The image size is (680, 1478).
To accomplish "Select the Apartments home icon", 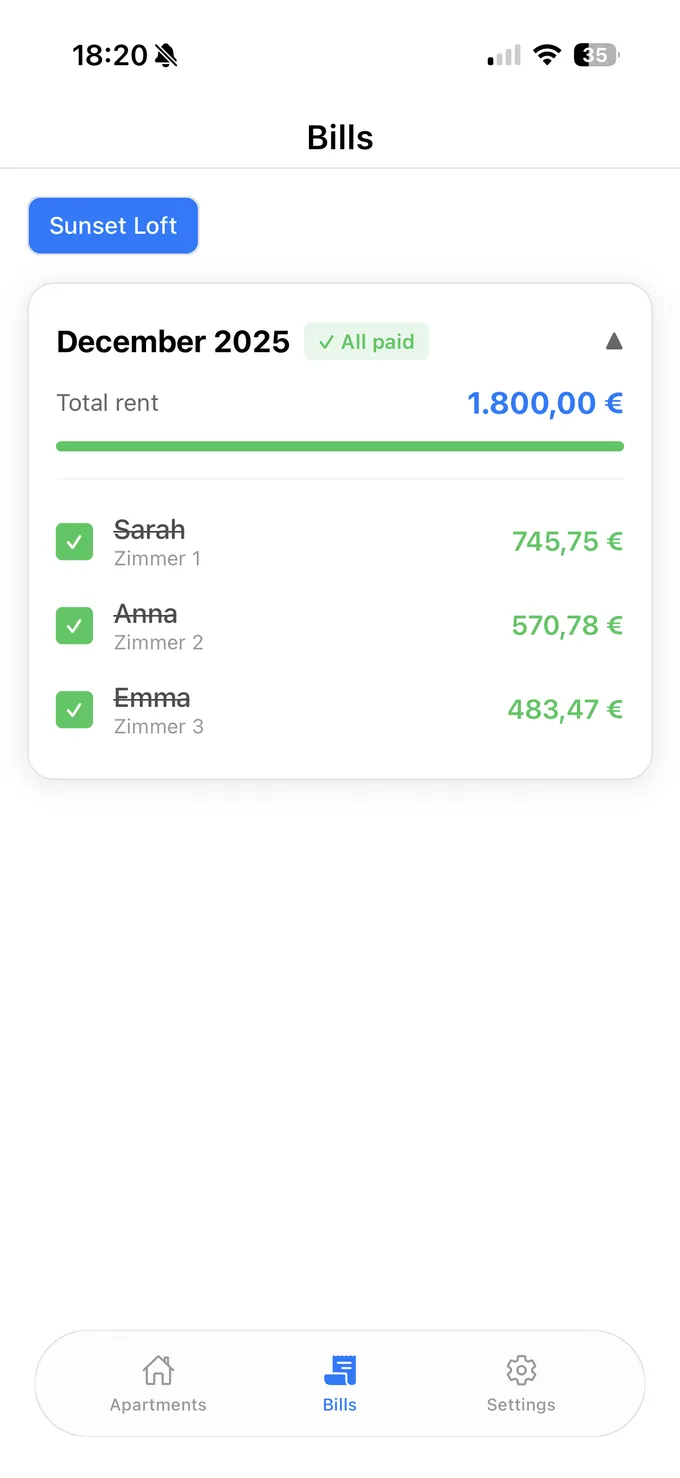I will point(157,1369).
